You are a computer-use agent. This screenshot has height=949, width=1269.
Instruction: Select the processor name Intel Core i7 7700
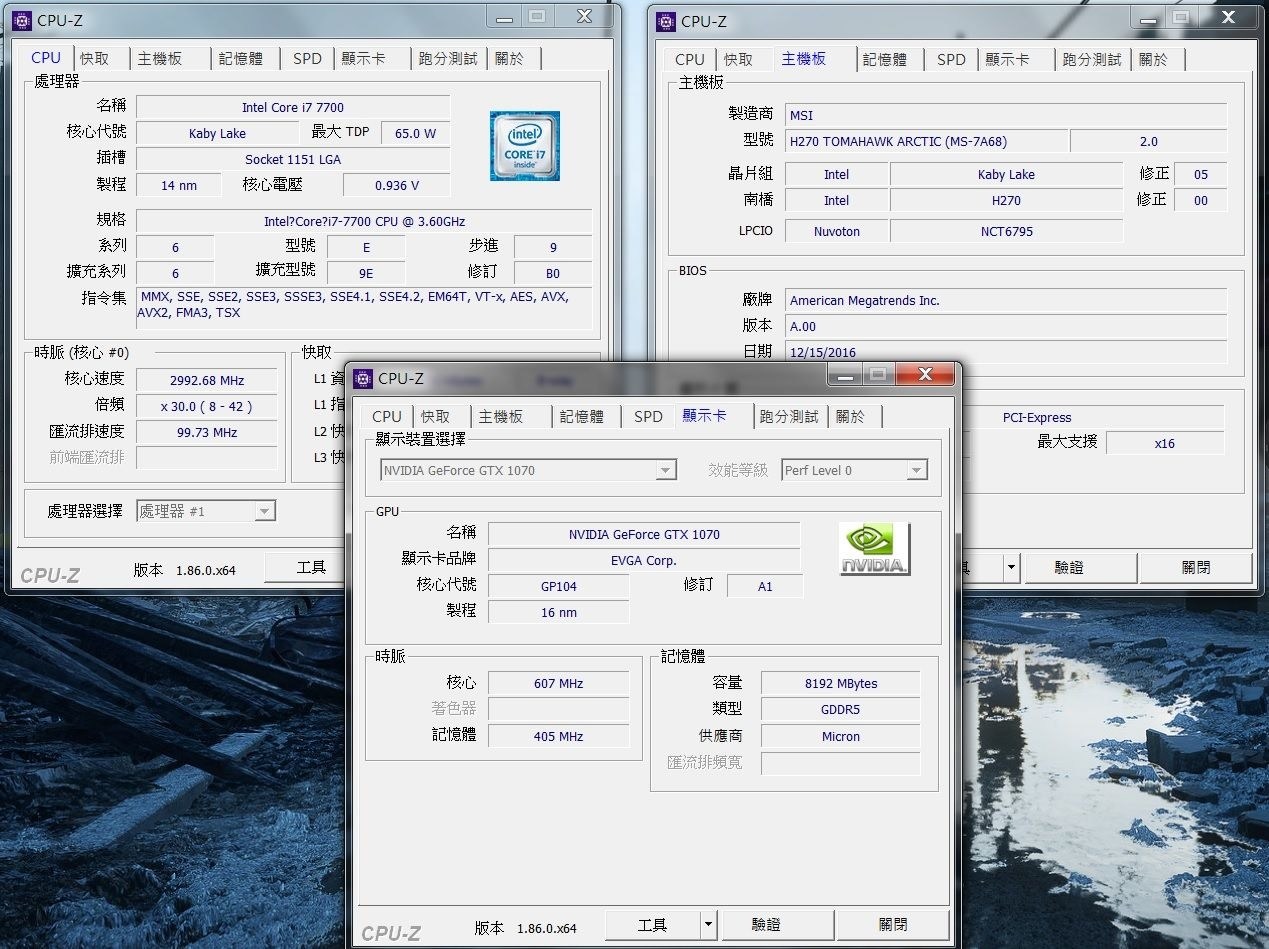click(x=293, y=107)
